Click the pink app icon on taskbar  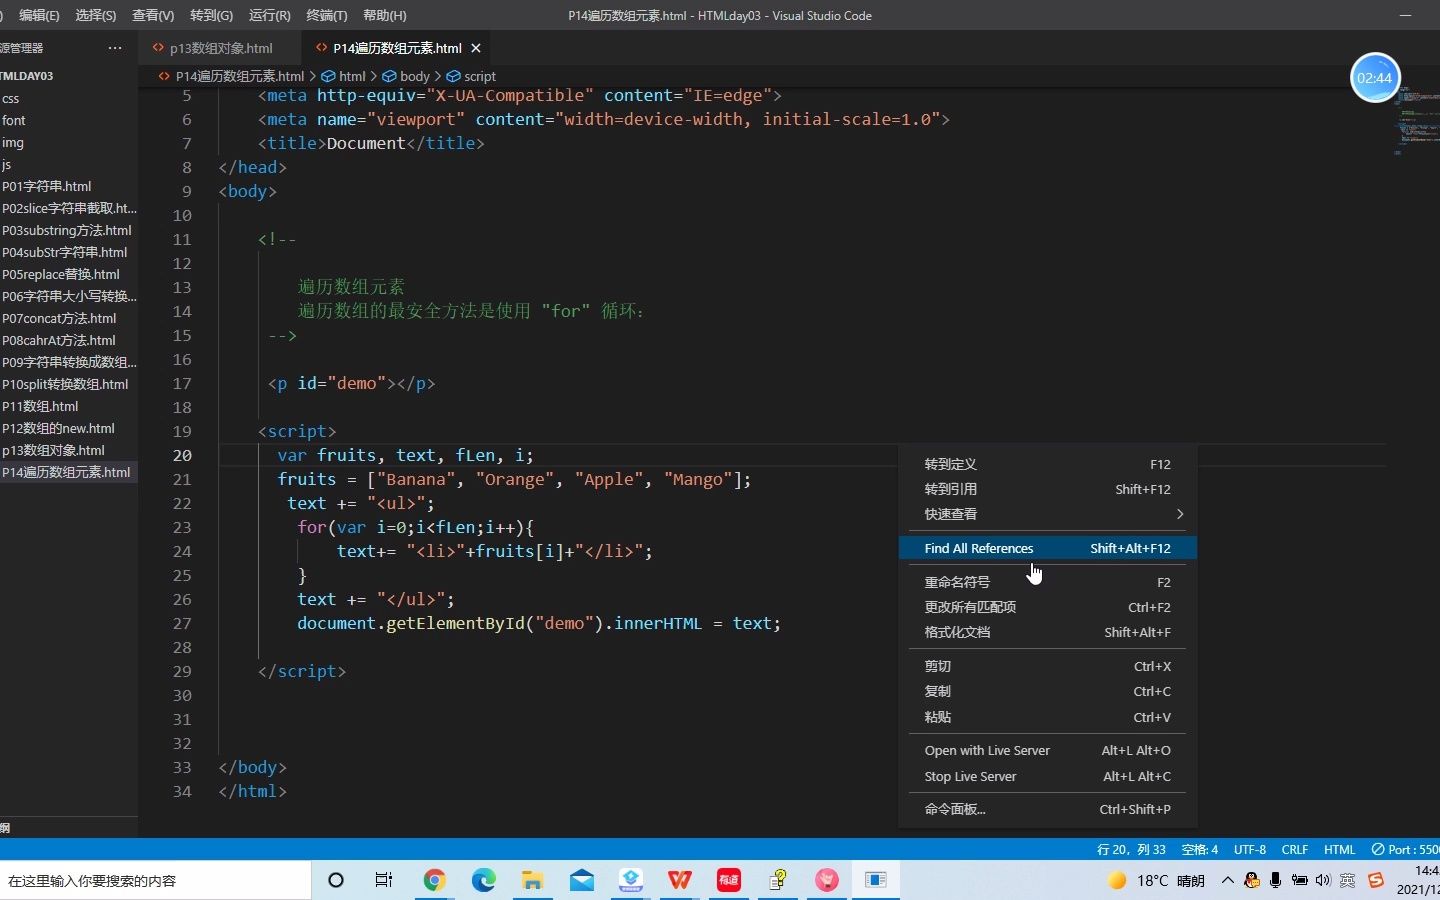click(x=827, y=880)
